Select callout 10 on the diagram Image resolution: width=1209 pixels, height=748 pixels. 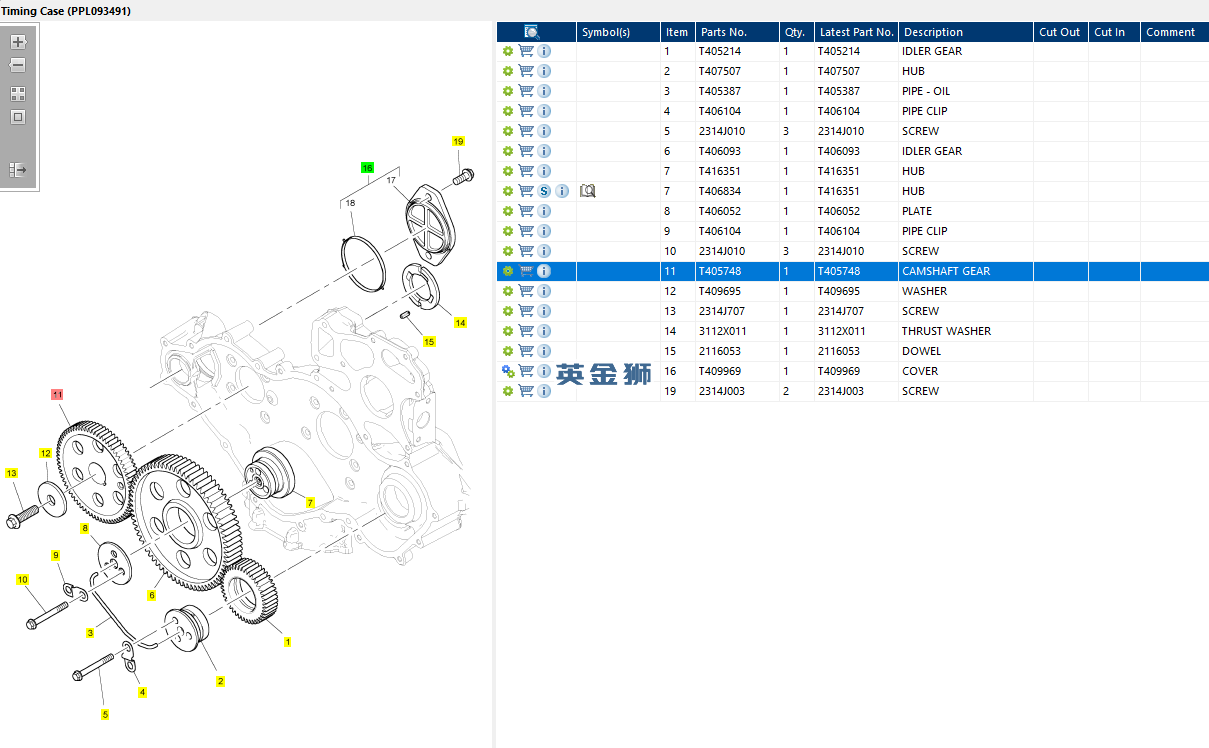coord(22,579)
